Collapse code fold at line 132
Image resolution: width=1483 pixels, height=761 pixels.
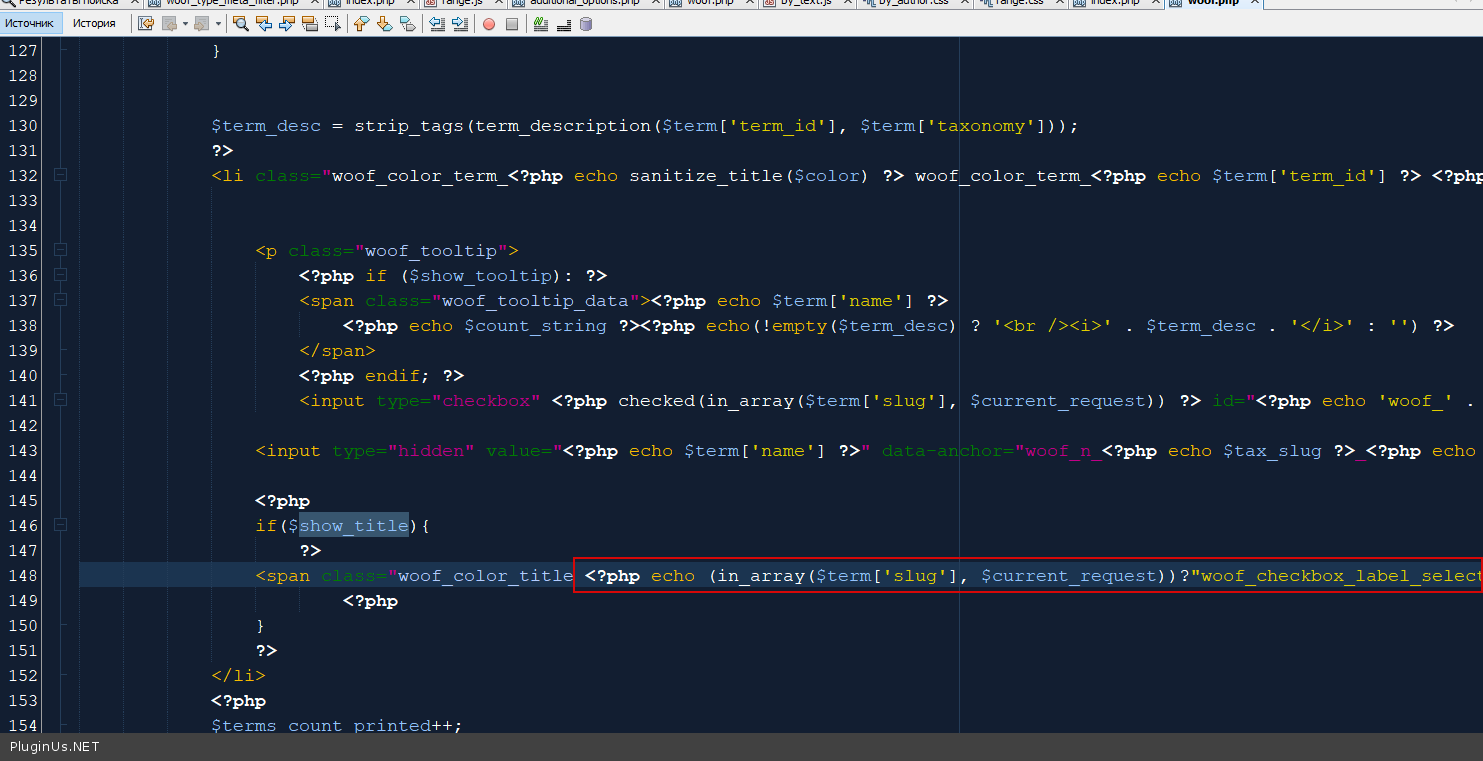60,175
